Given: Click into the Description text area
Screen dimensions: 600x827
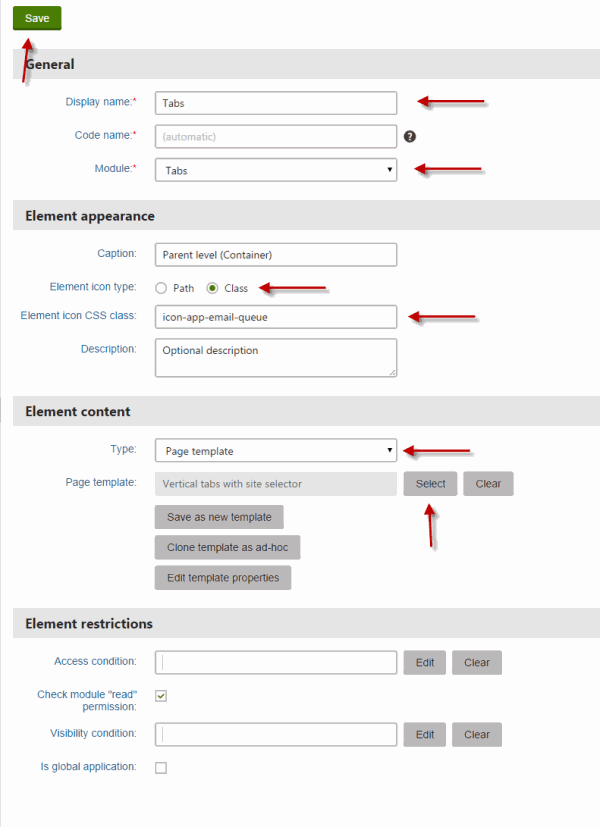Looking at the screenshot, I should pyautogui.click(x=276, y=358).
